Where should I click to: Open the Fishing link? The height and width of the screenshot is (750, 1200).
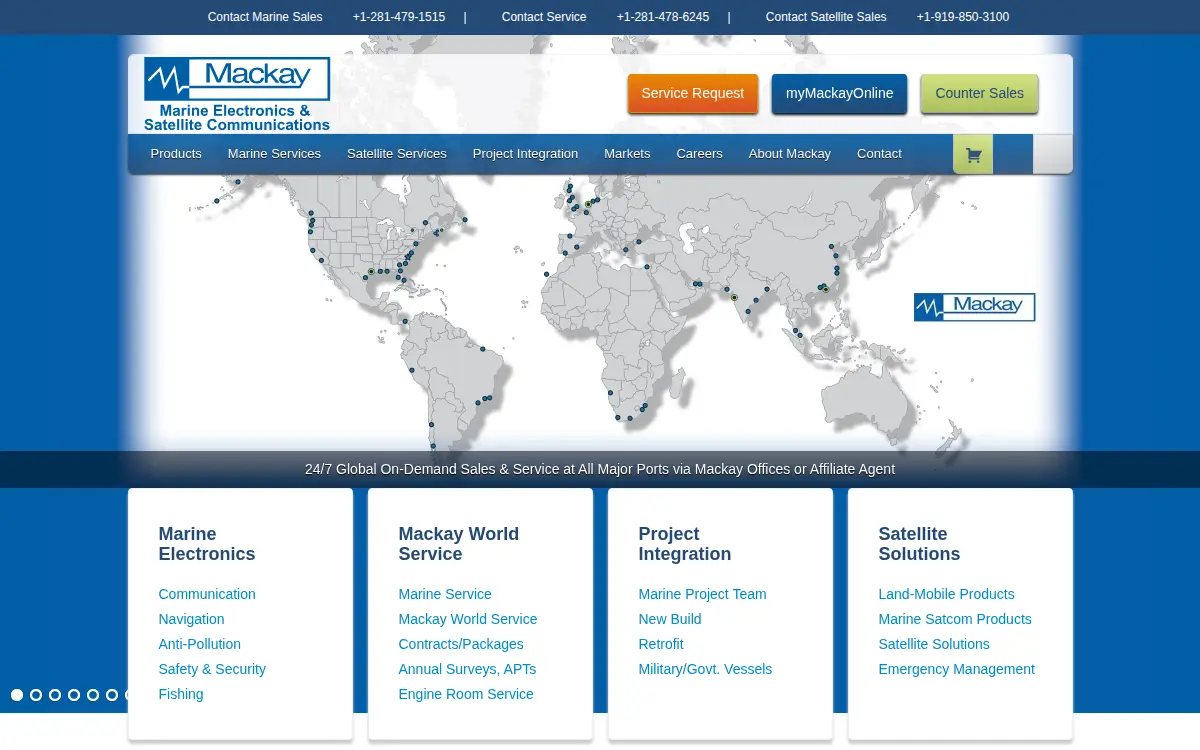[181, 694]
